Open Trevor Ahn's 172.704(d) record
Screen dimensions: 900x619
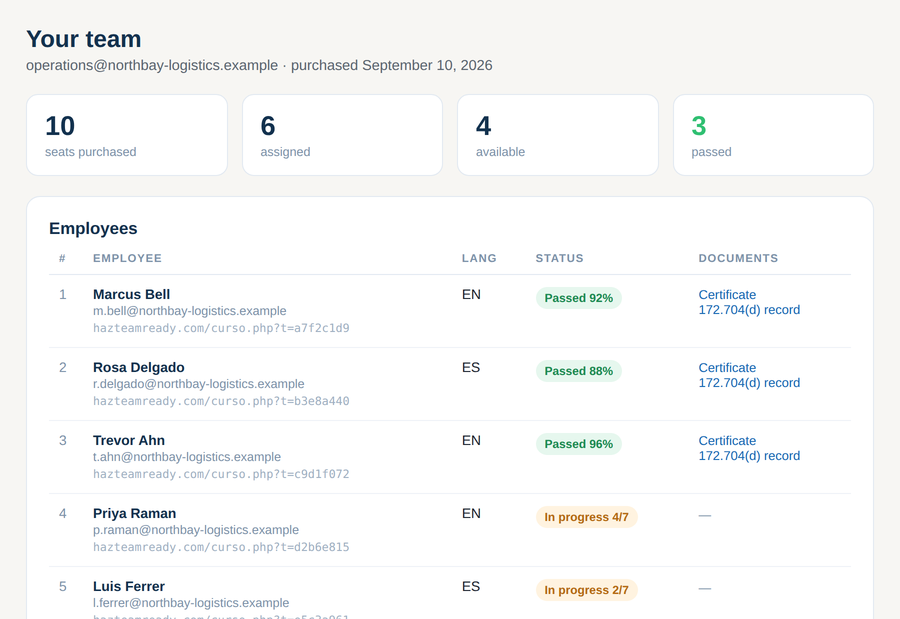coord(749,456)
